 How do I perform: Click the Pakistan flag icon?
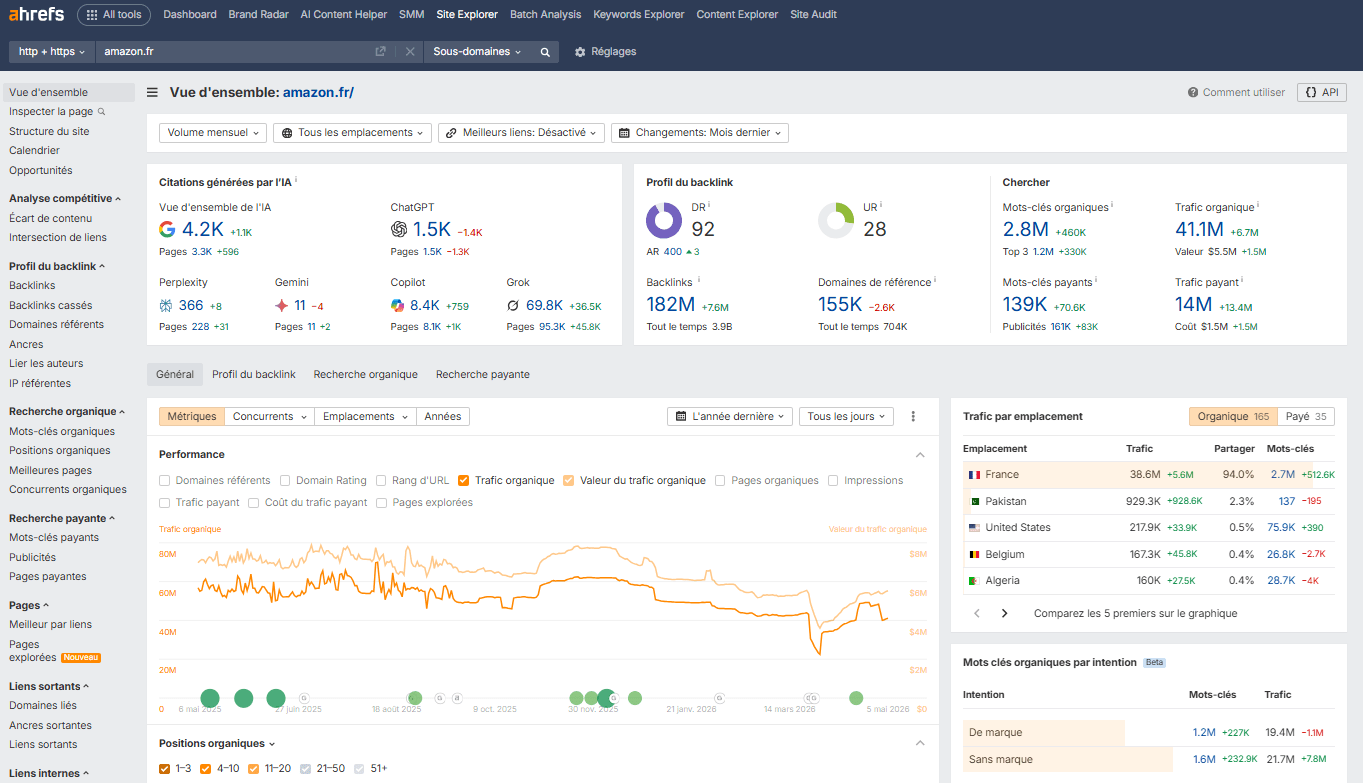click(975, 501)
